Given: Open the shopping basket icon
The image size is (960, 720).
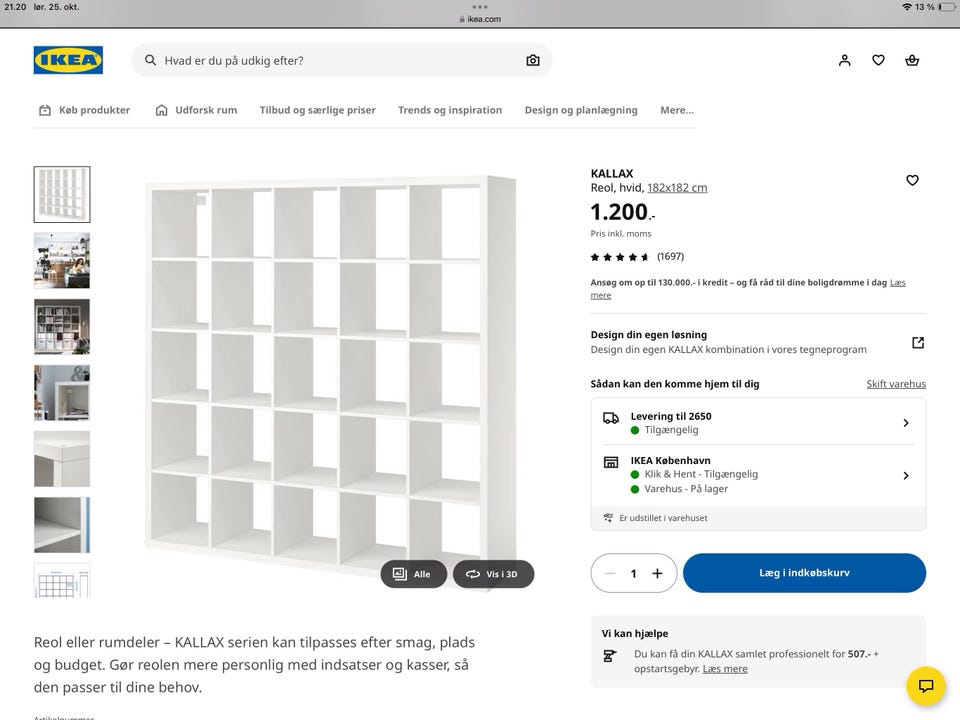Looking at the screenshot, I should (x=912, y=60).
